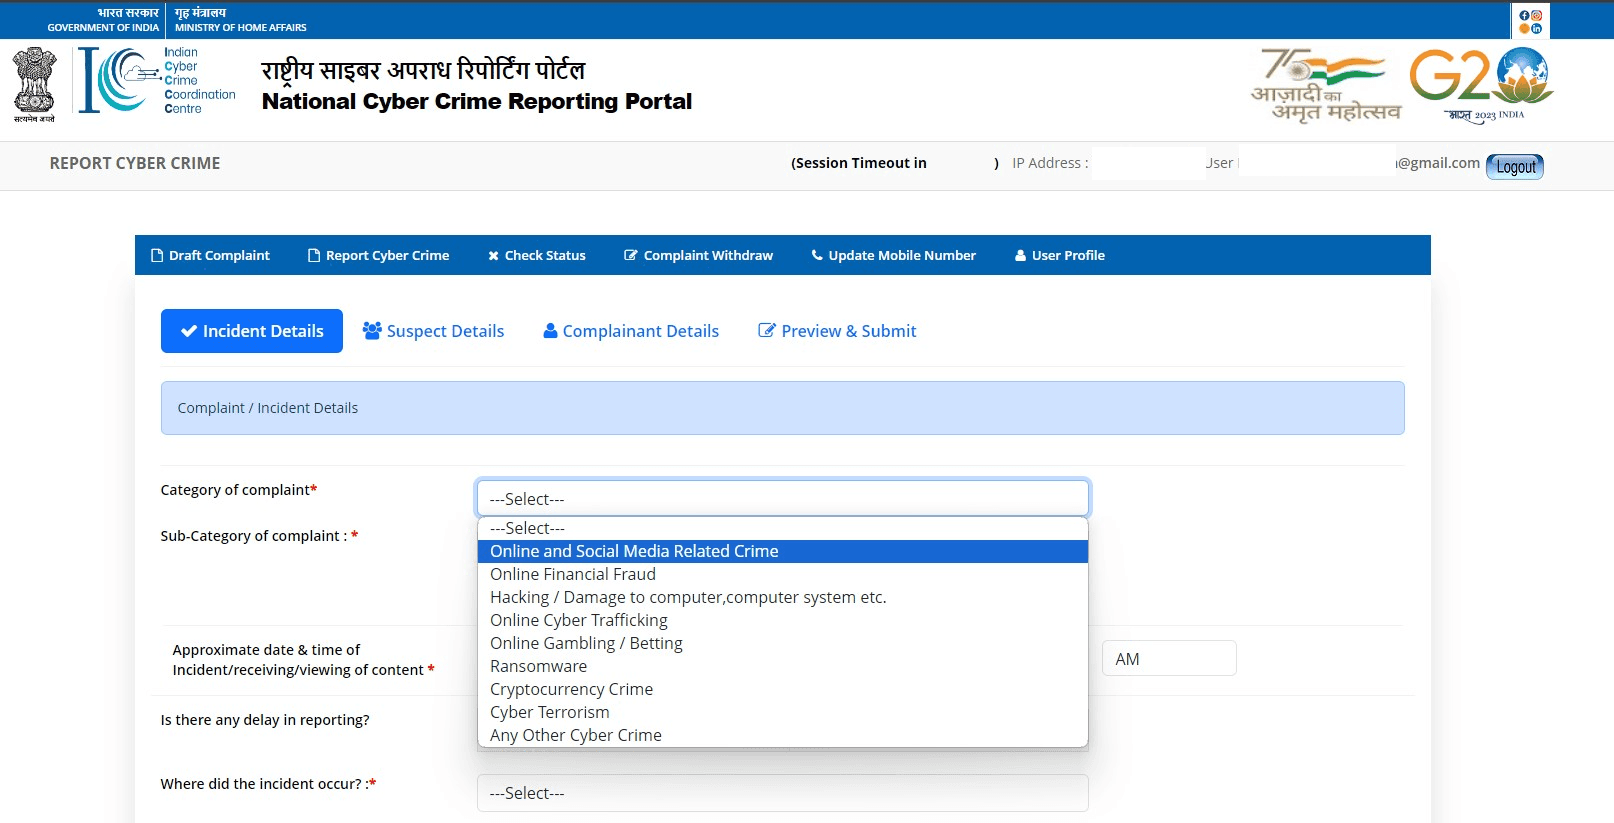This screenshot has height=823, width=1614.
Task: Select Update Mobile Number menu item
Action: tap(894, 255)
